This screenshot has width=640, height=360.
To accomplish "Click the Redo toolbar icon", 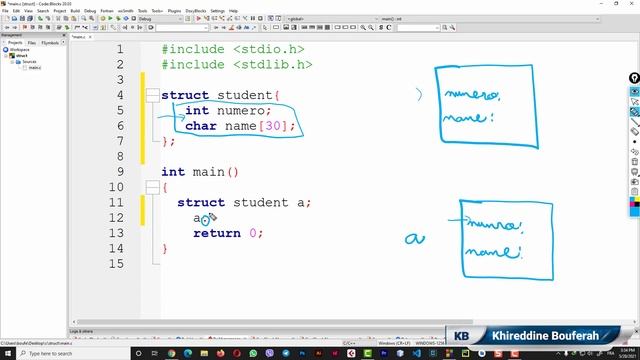I will tap(48, 19).
